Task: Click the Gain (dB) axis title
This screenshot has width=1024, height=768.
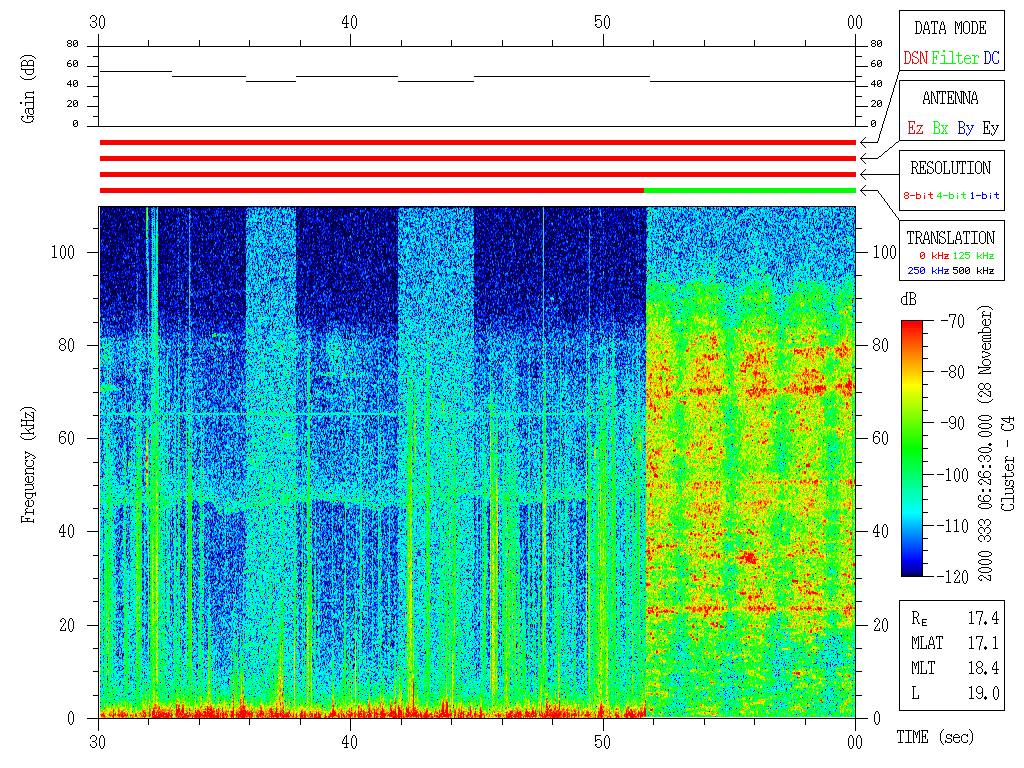Action: click(x=27, y=86)
